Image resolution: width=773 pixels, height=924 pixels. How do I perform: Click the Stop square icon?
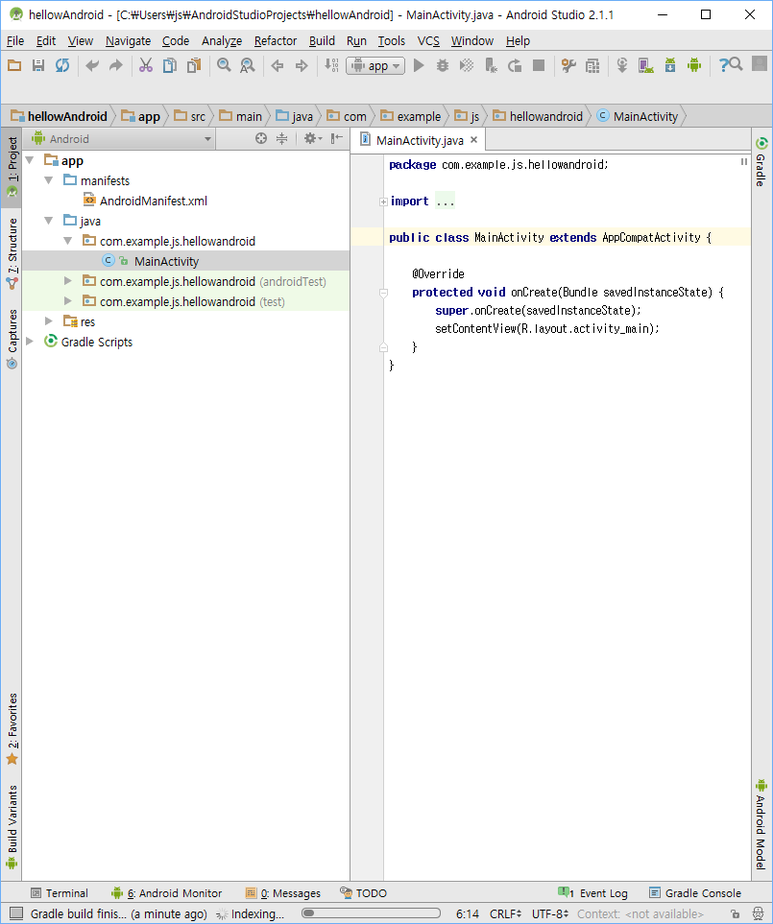pos(539,65)
